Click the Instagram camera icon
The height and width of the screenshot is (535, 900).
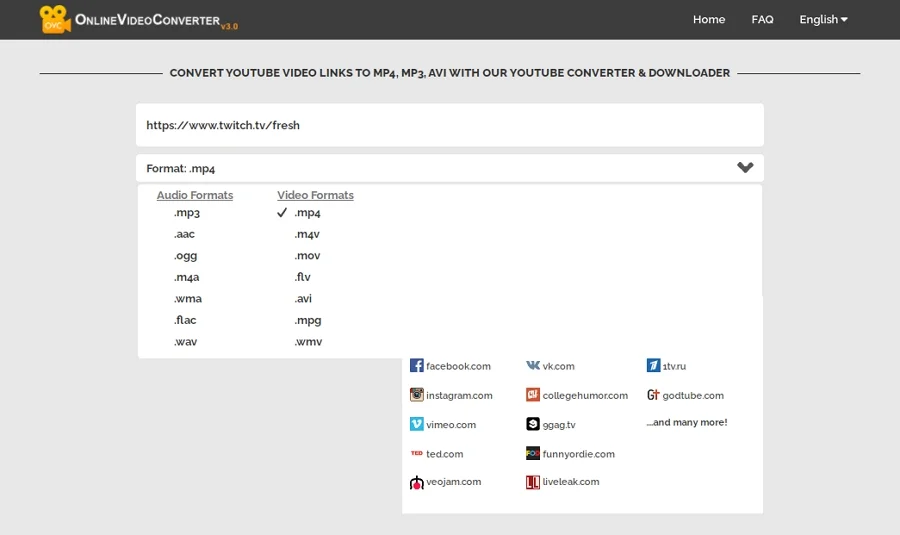417,395
